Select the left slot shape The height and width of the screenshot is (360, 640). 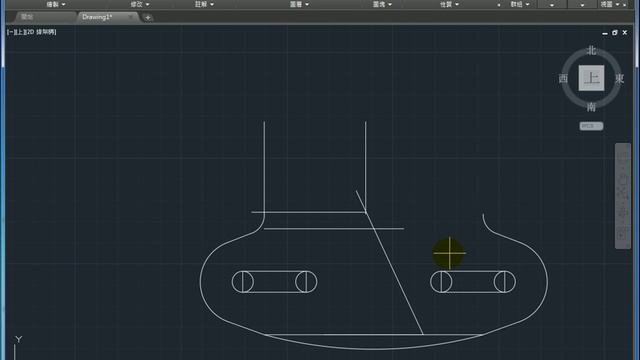[x=274, y=282]
